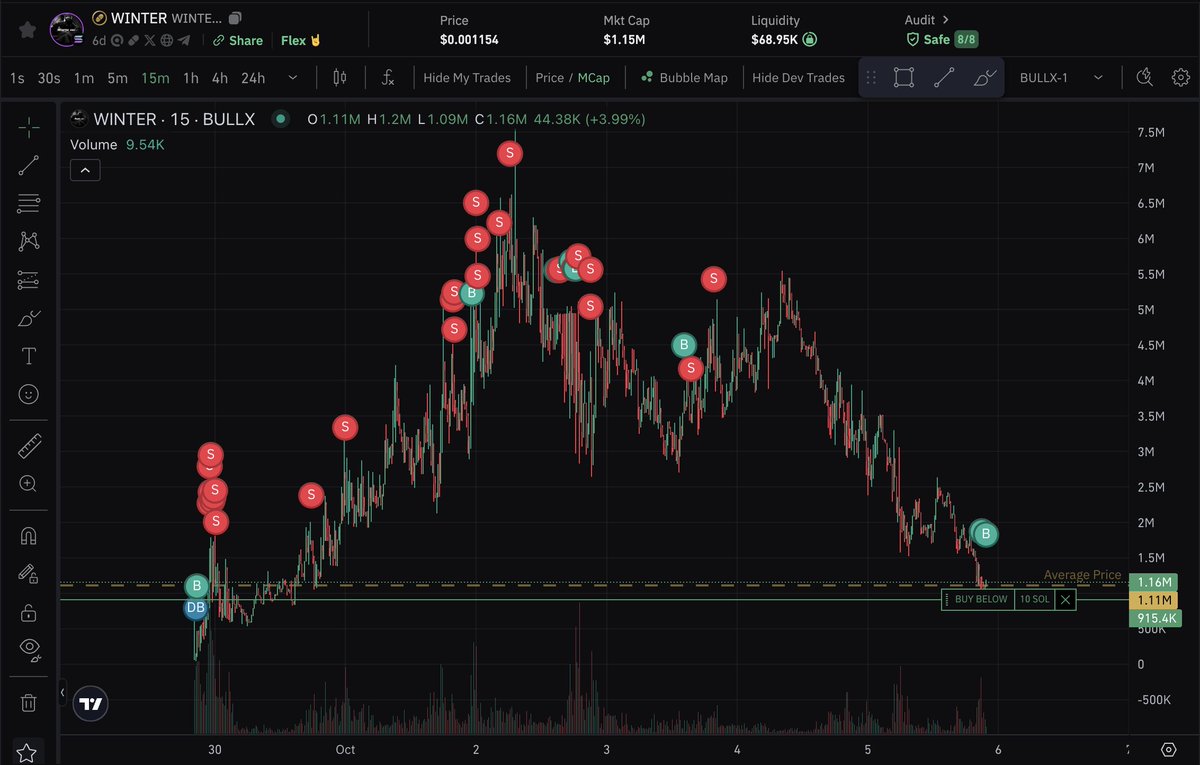
Task: Toggle Hide My Trades
Action: (467, 77)
